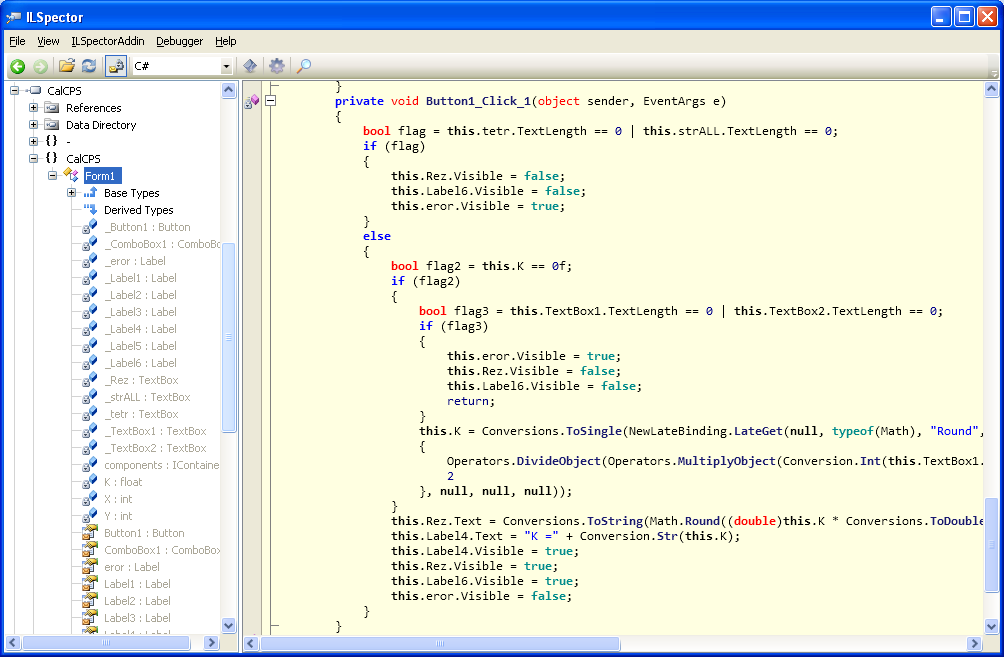Click the method marker icon in code gutter
This screenshot has width=1004, height=657.
252,101
